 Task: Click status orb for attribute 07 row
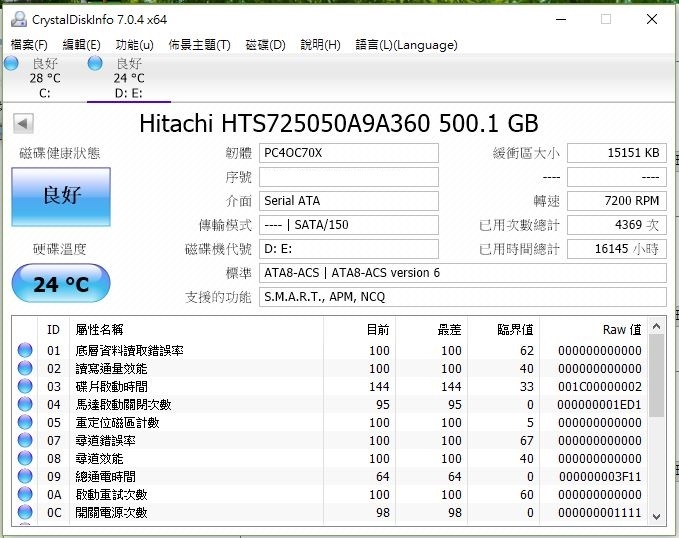point(25,440)
